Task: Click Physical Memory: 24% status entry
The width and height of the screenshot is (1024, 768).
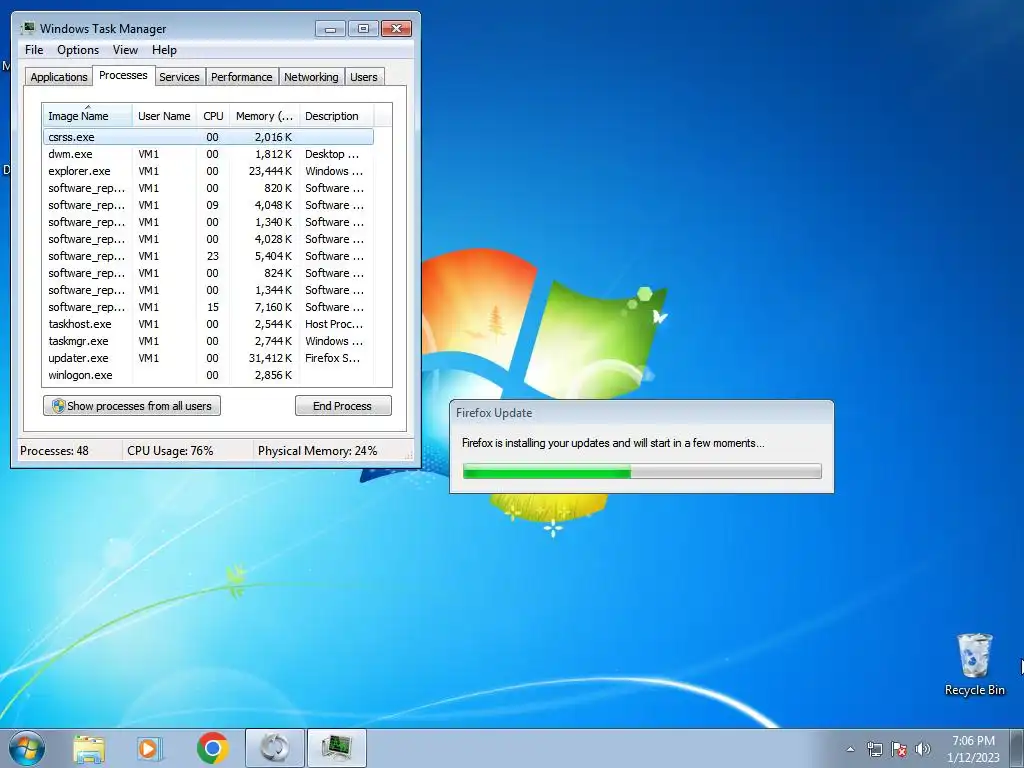Action: pos(317,451)
